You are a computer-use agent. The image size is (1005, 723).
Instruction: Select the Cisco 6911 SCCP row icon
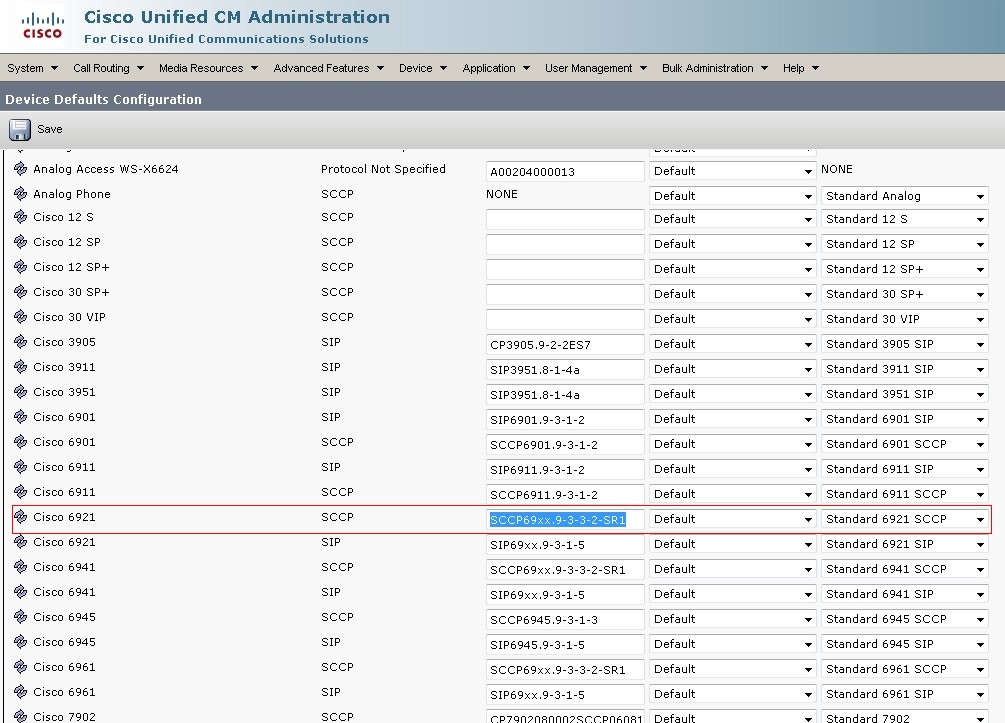[x=21, y=492]
